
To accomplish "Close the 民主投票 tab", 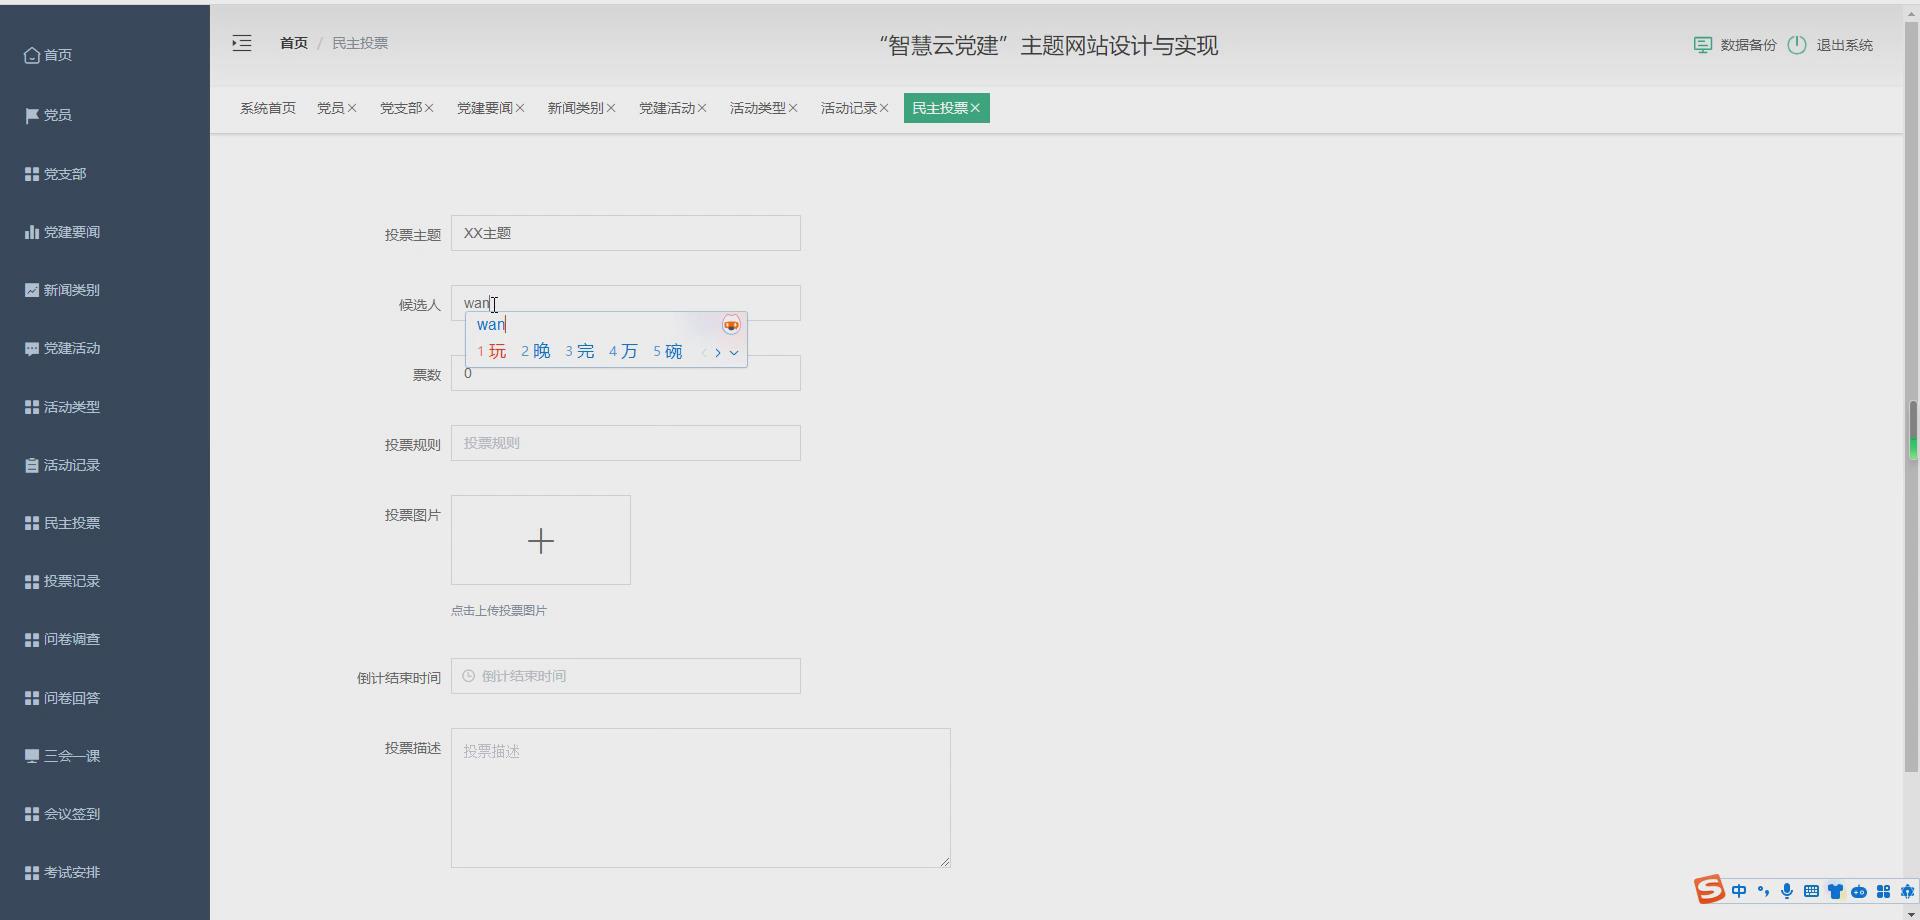I will 975,108.
